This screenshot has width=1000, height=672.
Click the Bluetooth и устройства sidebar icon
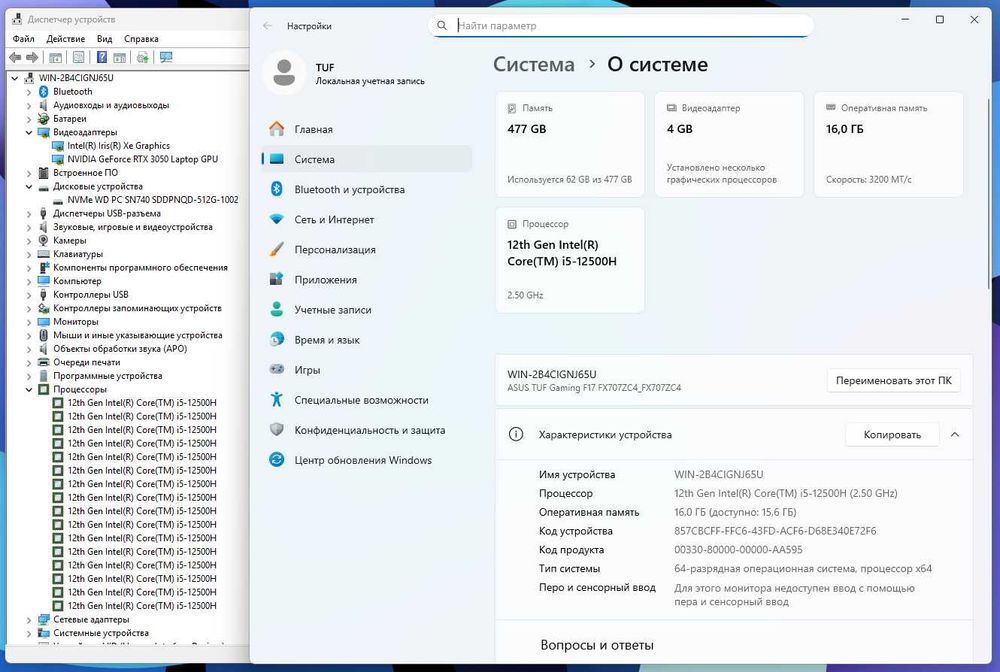(x=277, y=189)
